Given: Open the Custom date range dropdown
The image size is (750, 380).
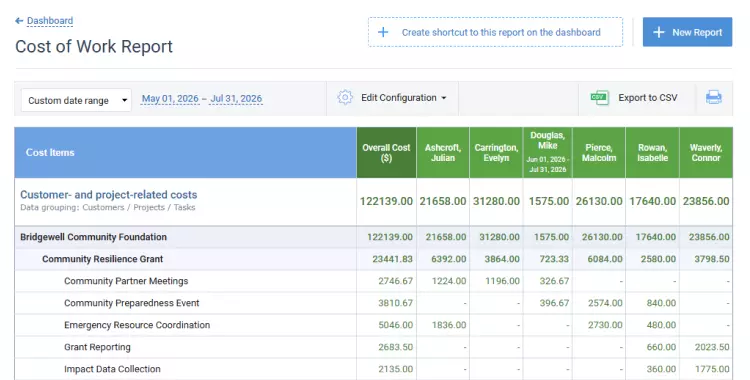Looking at the screenshot, I should 76,100.
